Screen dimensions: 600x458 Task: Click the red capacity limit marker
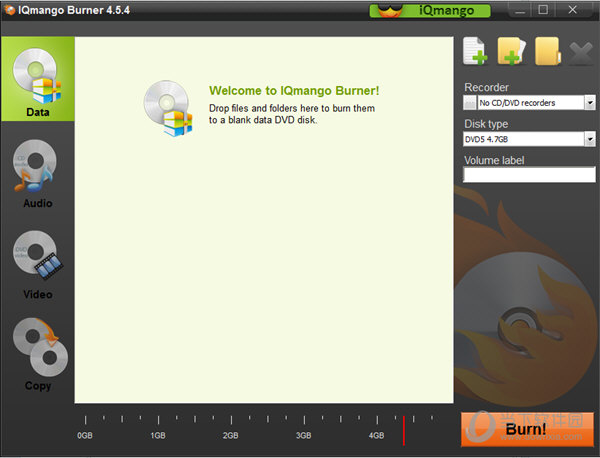pos(404,430)
